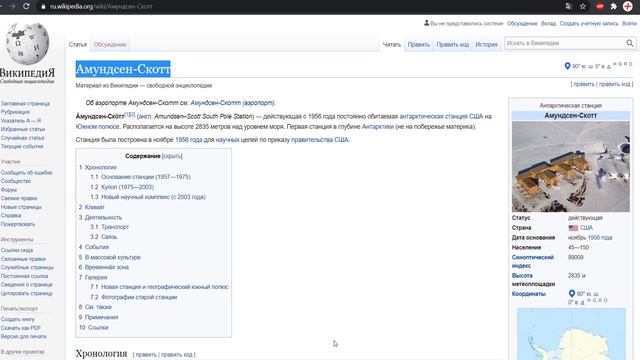Click the translate page icon in address bar
The image size is (640, 360).
coord(569,6)
